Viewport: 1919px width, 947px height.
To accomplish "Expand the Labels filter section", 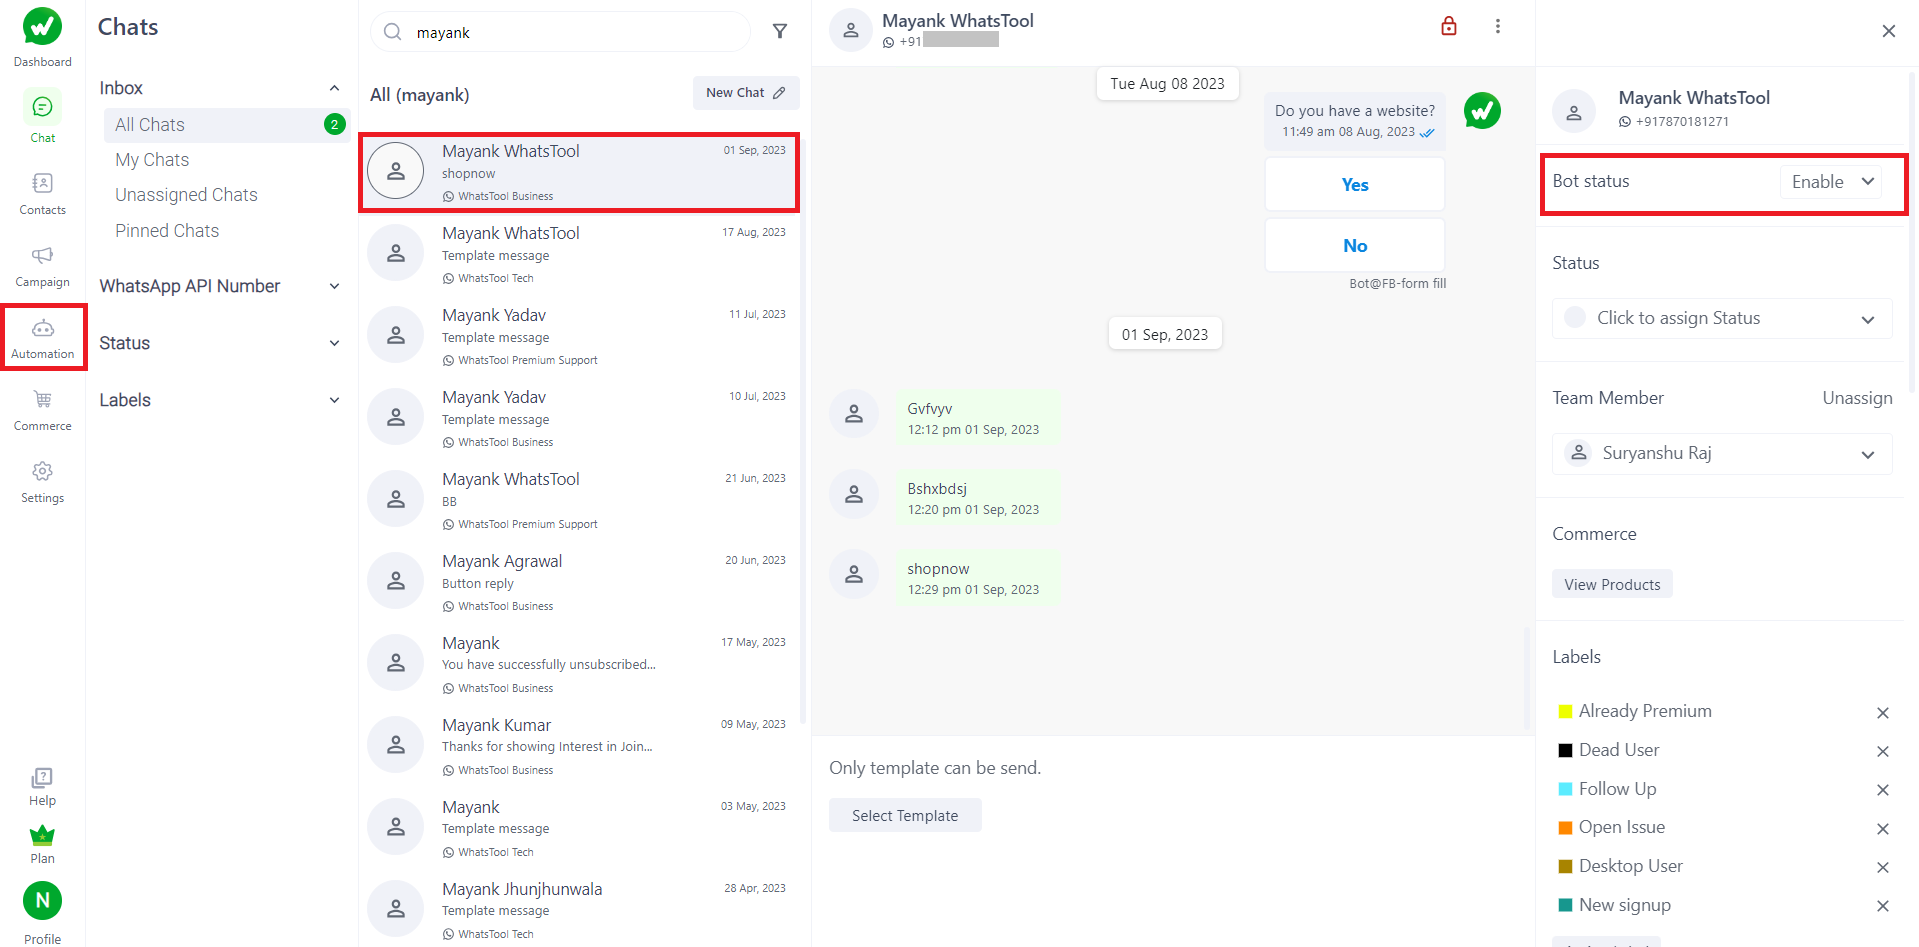I will (x=334, y=400).
